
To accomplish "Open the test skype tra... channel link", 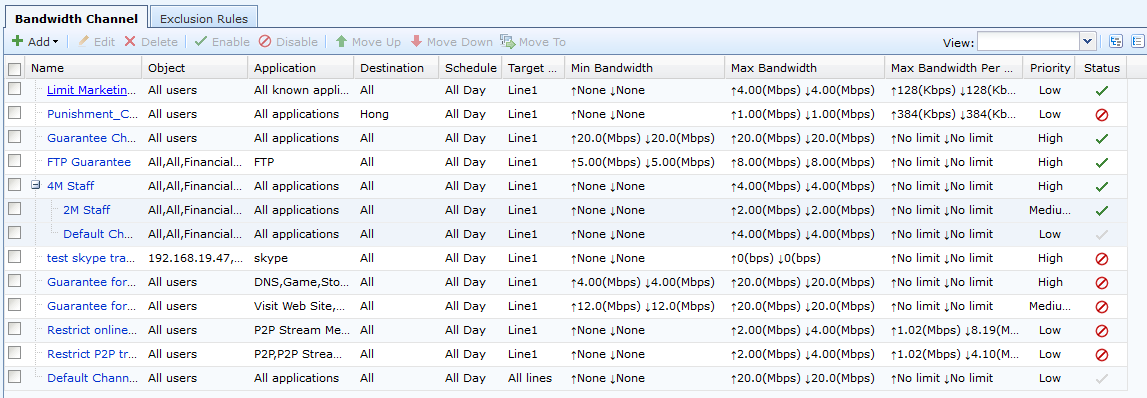I will coord(91,258).
